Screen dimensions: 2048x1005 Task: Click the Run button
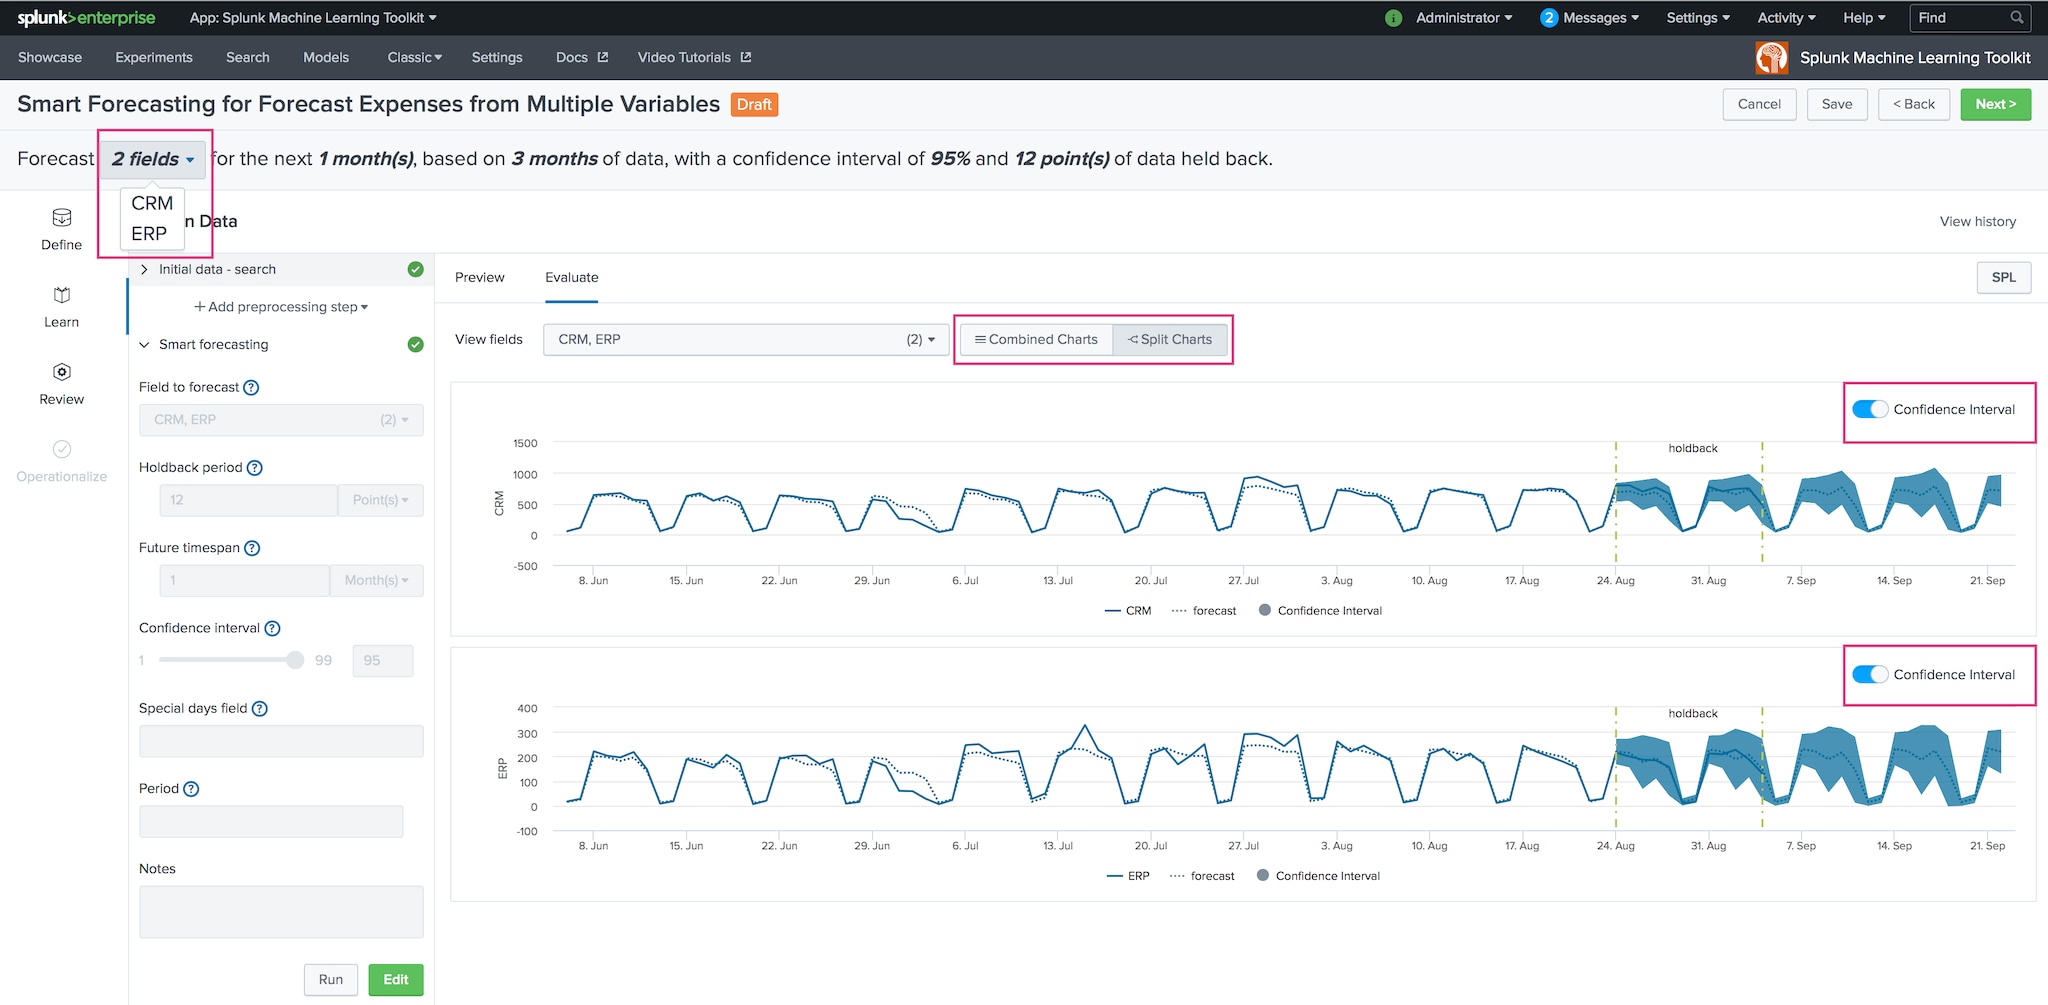click(x=331, y=980)
